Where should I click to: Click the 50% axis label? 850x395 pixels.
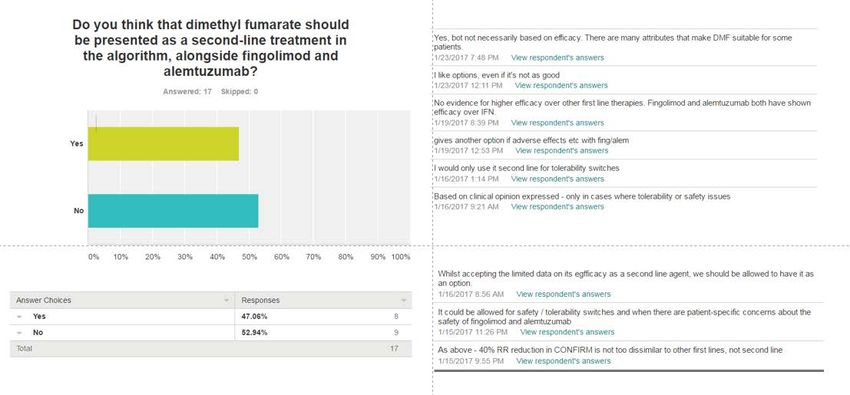(x=249, y=257)
